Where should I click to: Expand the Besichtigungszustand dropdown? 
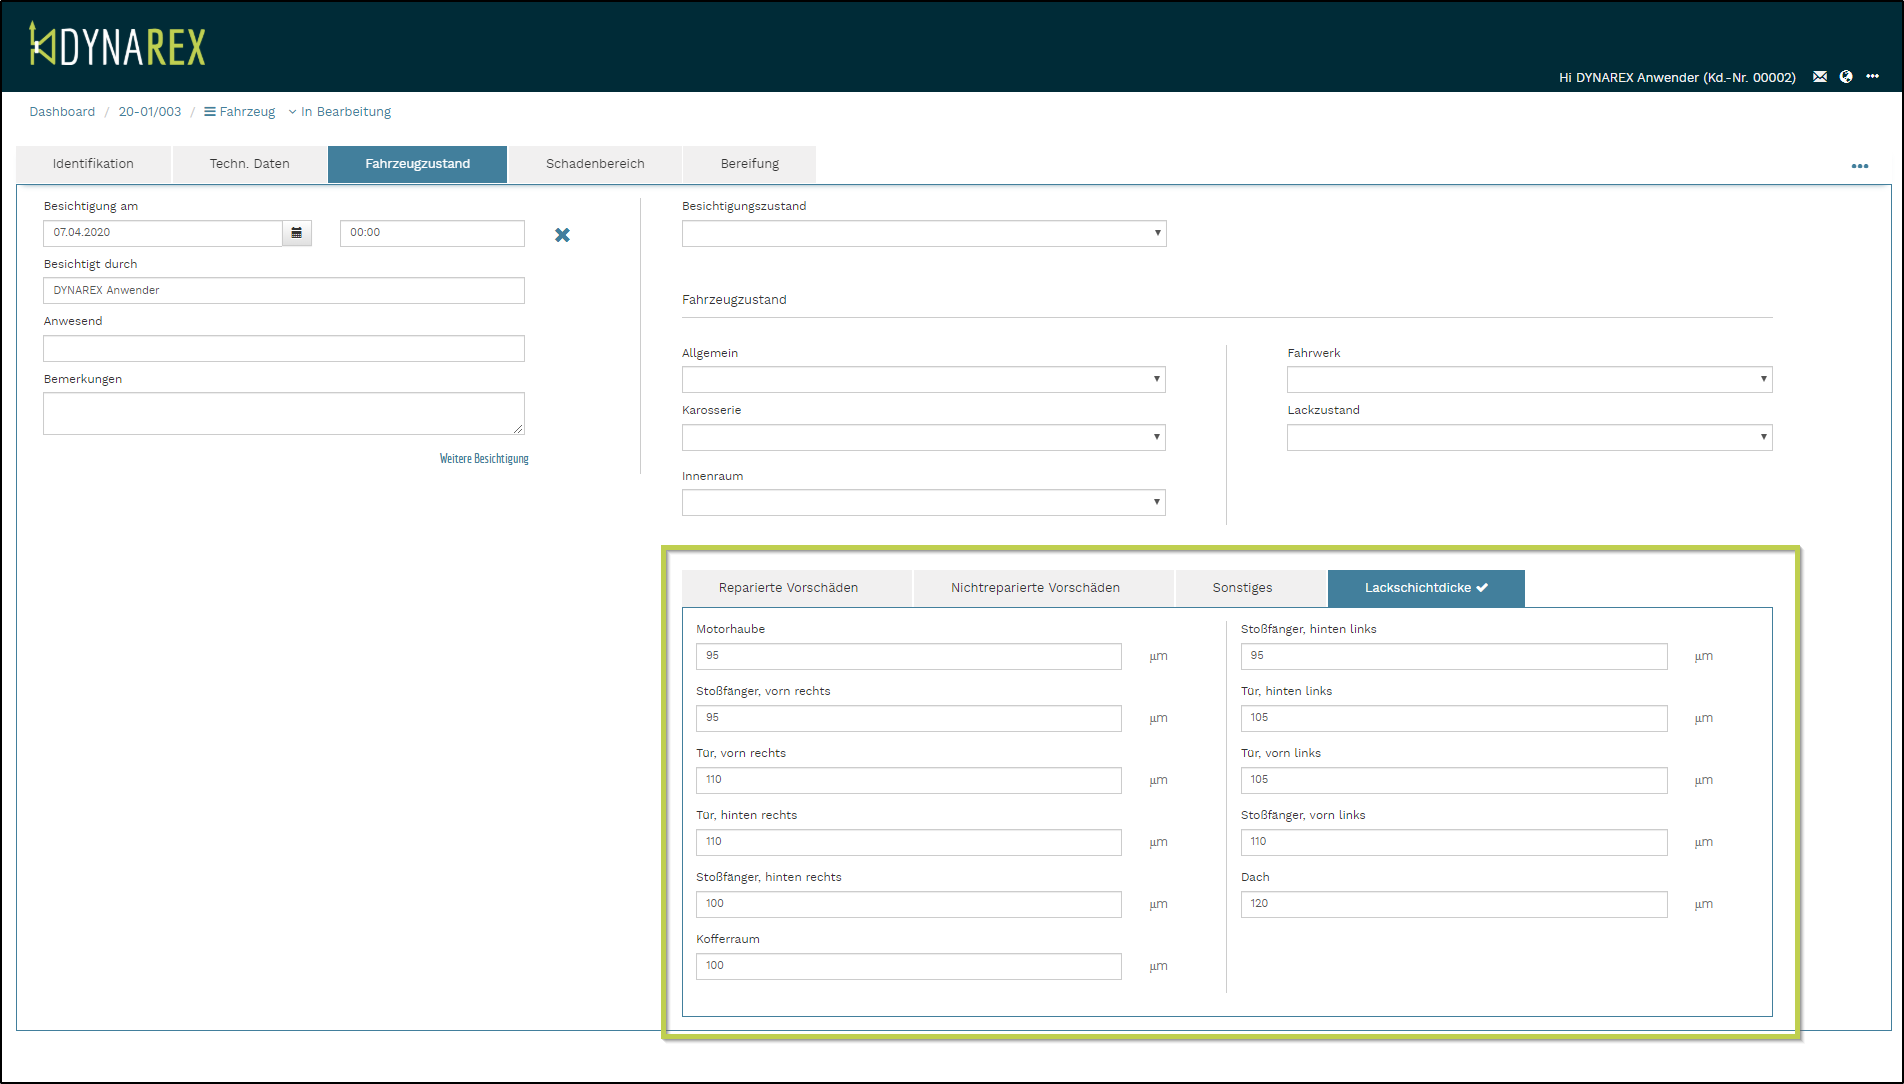click(x=923, y=234)
